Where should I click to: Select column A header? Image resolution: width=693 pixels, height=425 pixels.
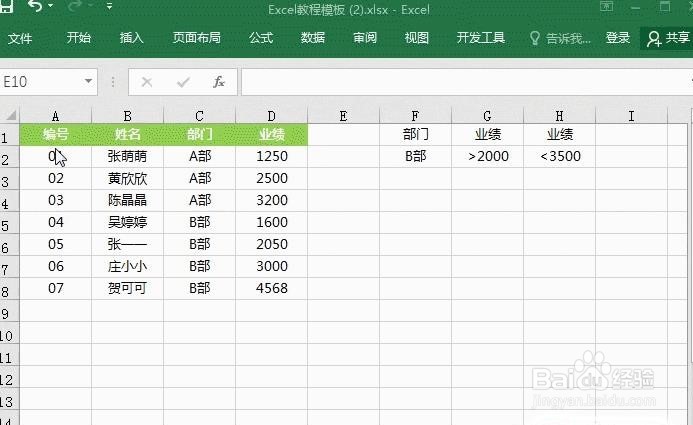point(55,116)
